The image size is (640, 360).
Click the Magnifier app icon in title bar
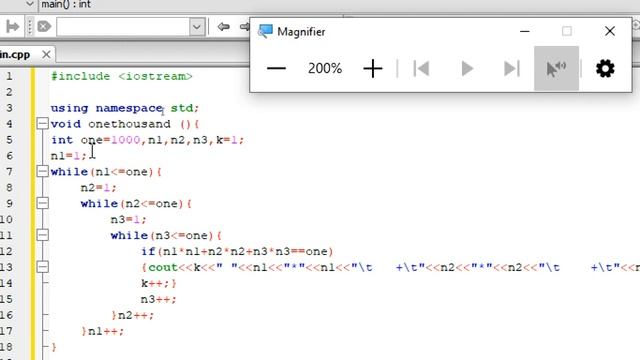[x=265, y=31]
